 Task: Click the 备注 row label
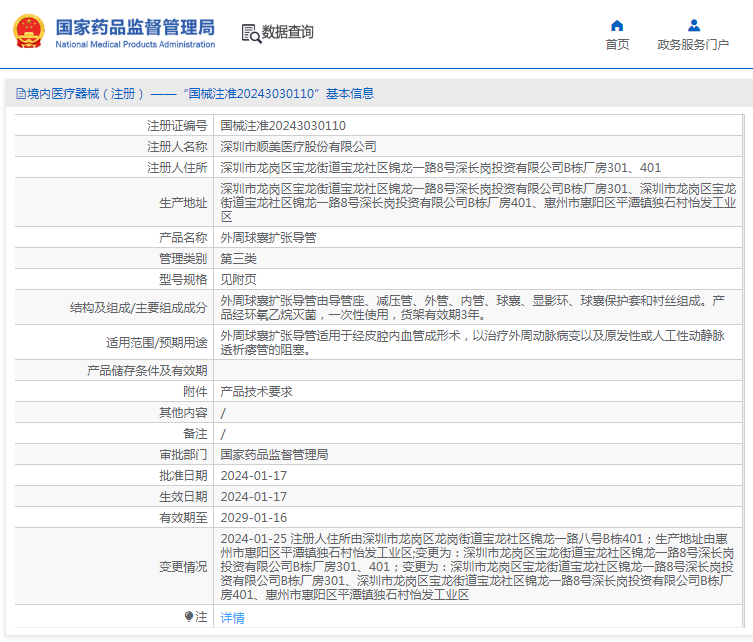(x=195, y=434)
